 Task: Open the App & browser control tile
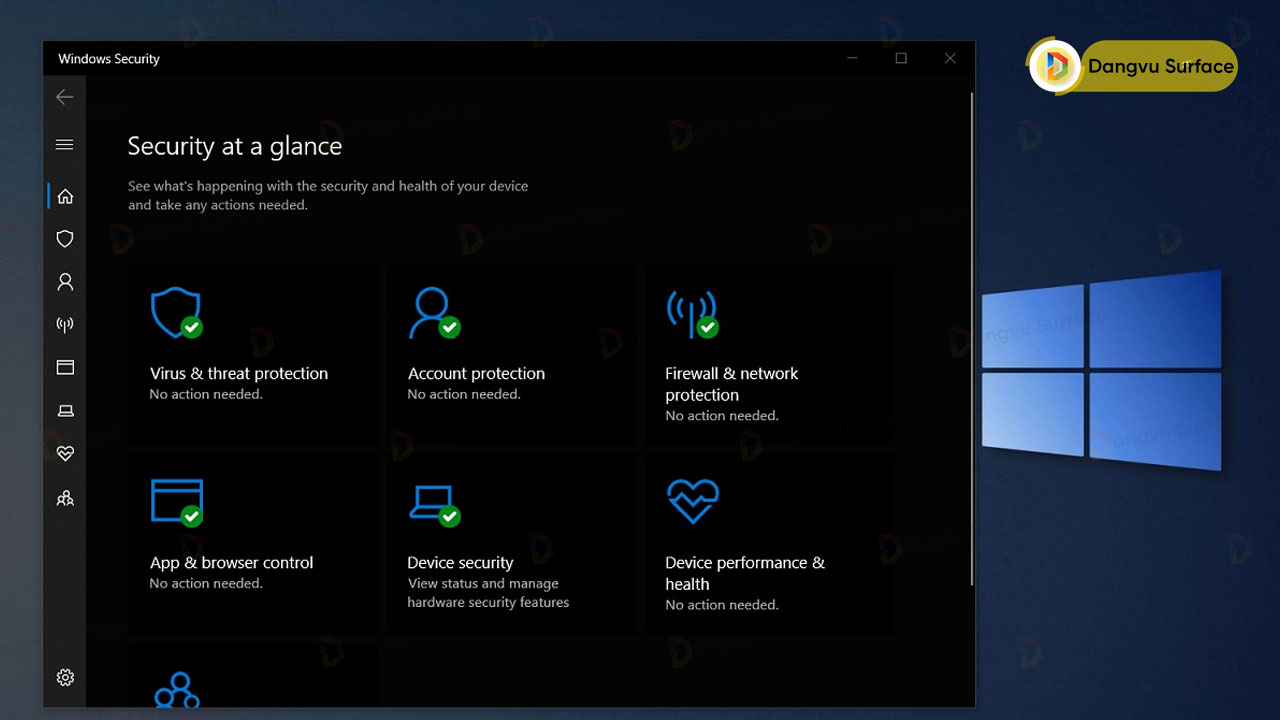253,542
